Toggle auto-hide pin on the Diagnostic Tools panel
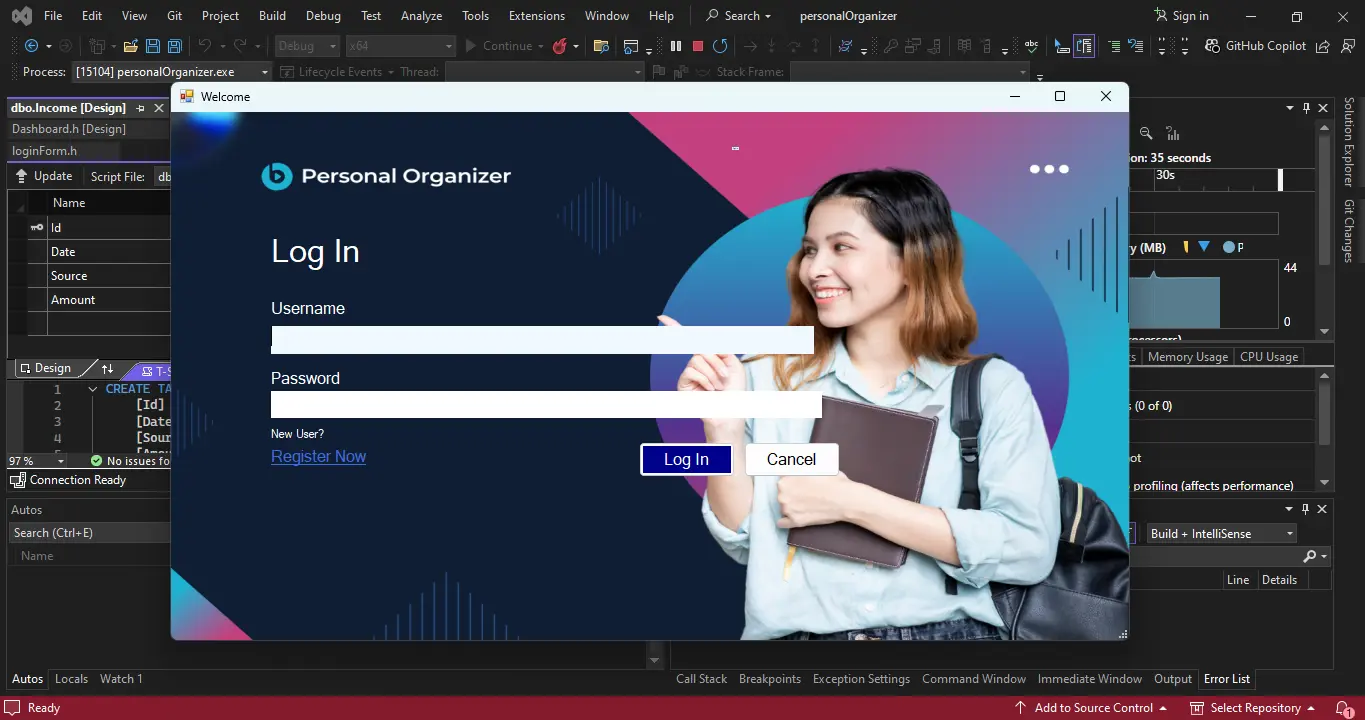Image resolution: width=1365 pixels, height=720 pixels. click(x=1305, y=107)
